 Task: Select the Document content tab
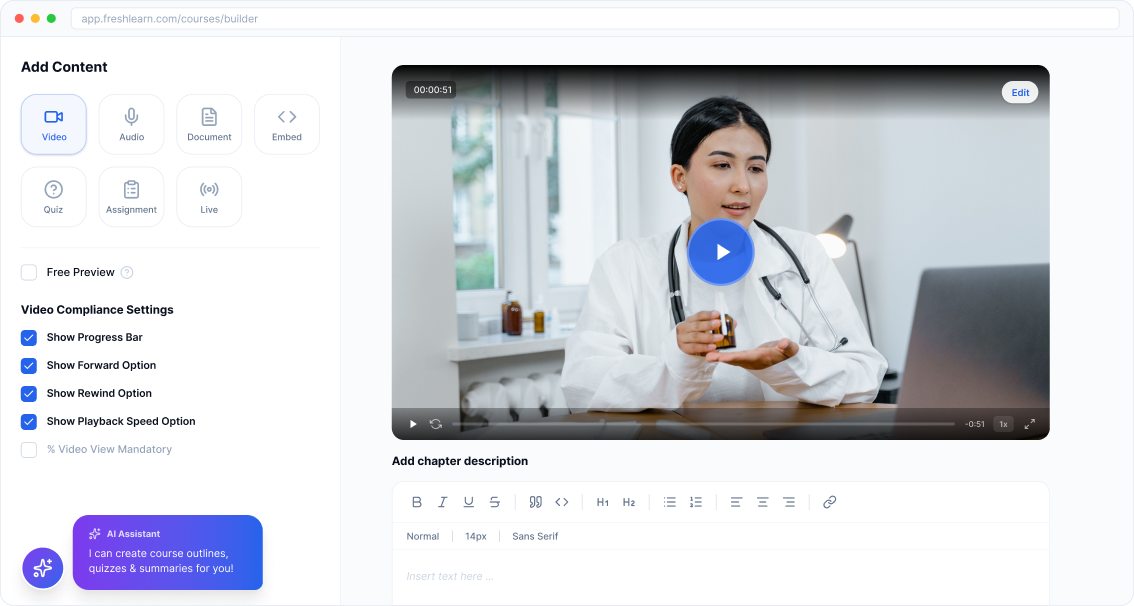(209, 124)
